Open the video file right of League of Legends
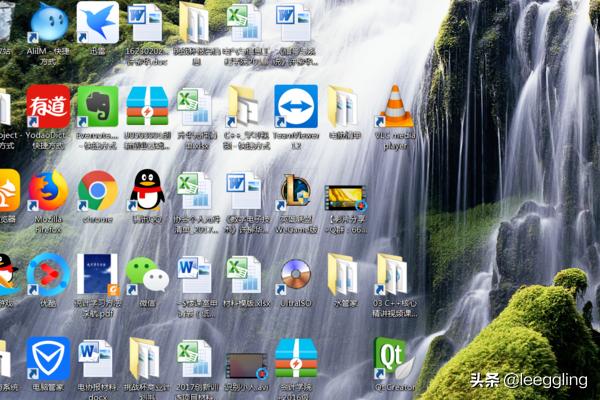This screenshot has height=400, width=600. point(346,198)
